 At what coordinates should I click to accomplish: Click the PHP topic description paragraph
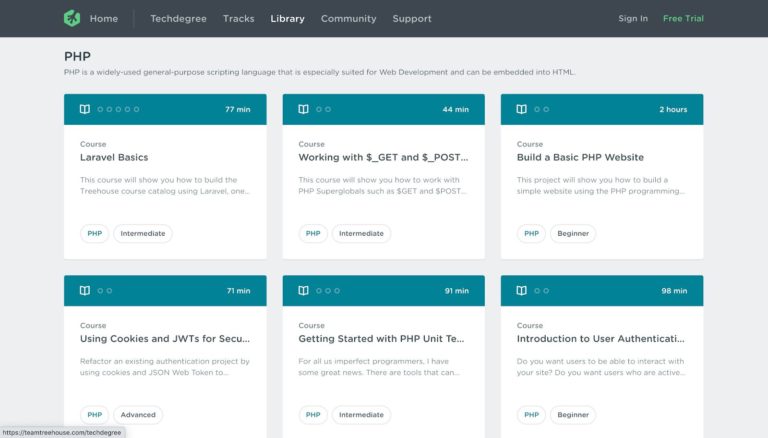319,72
